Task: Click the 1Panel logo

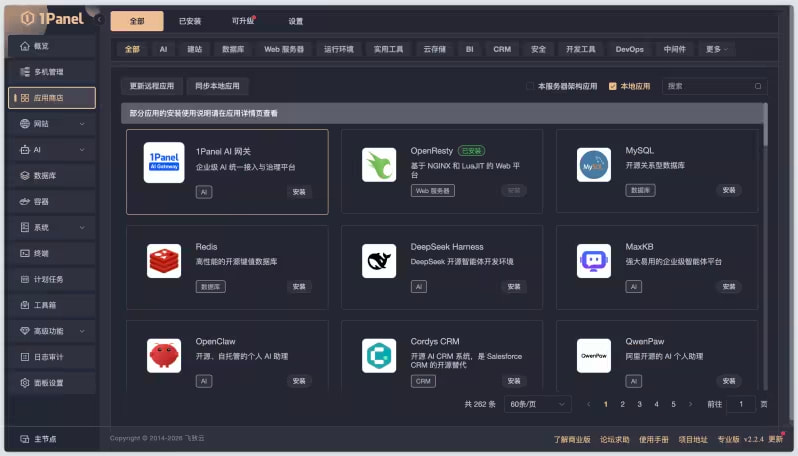Action: click(x=52, y=19)
